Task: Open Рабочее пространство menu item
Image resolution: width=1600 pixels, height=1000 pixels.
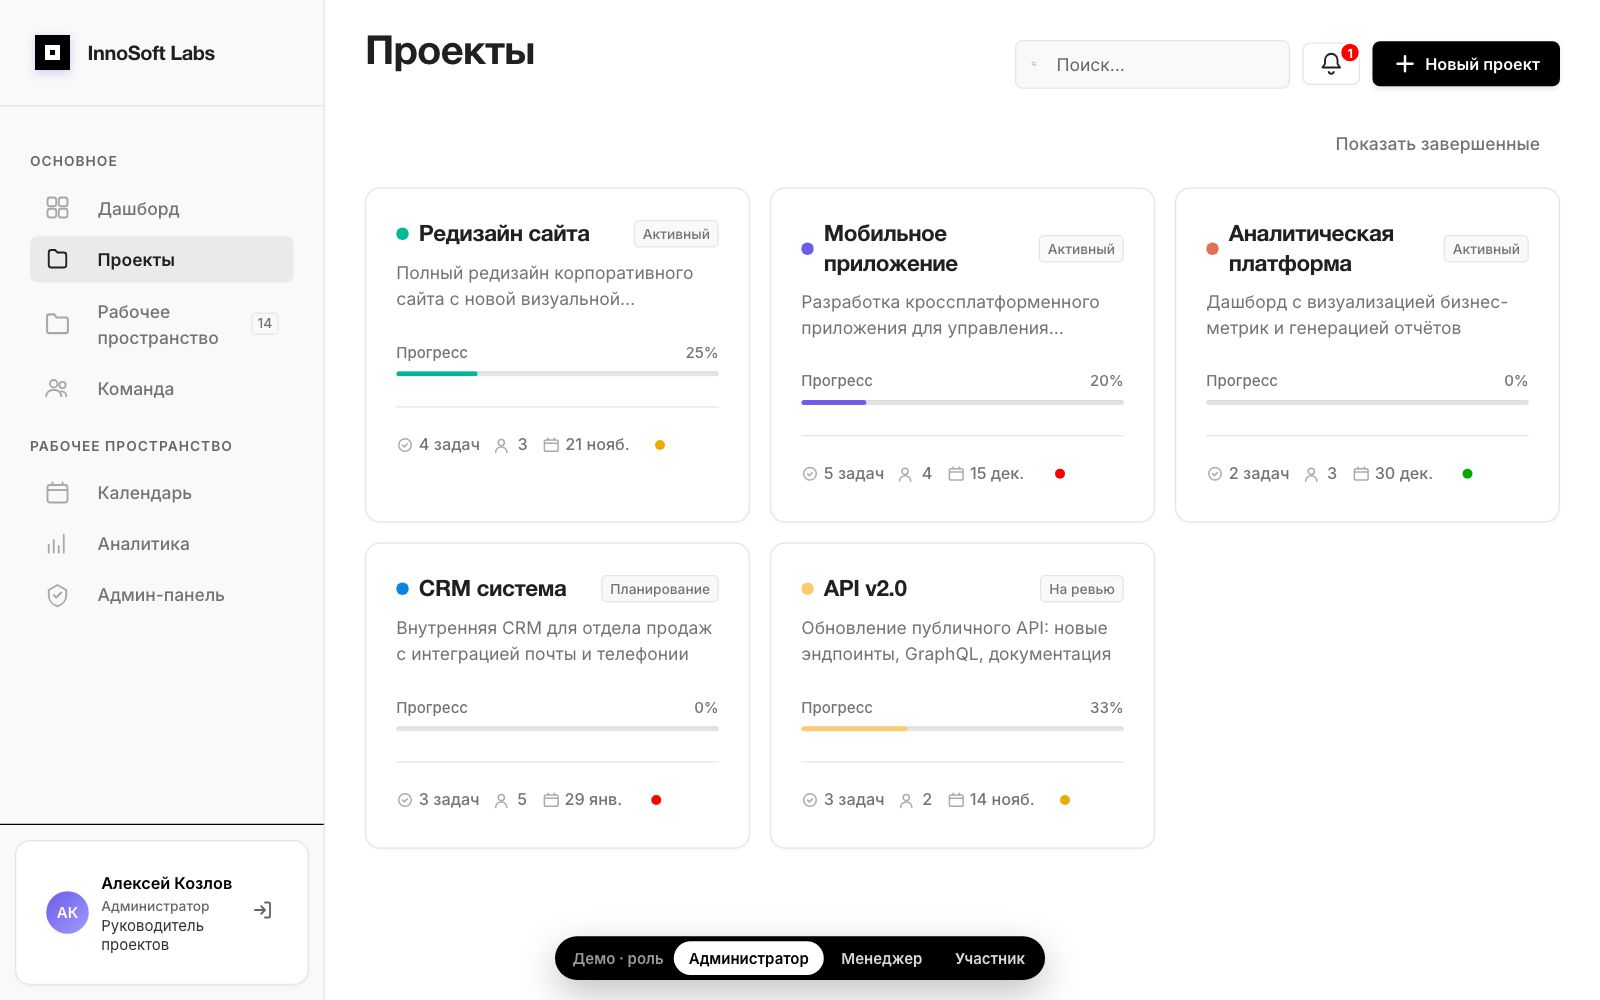Action: 162,324
